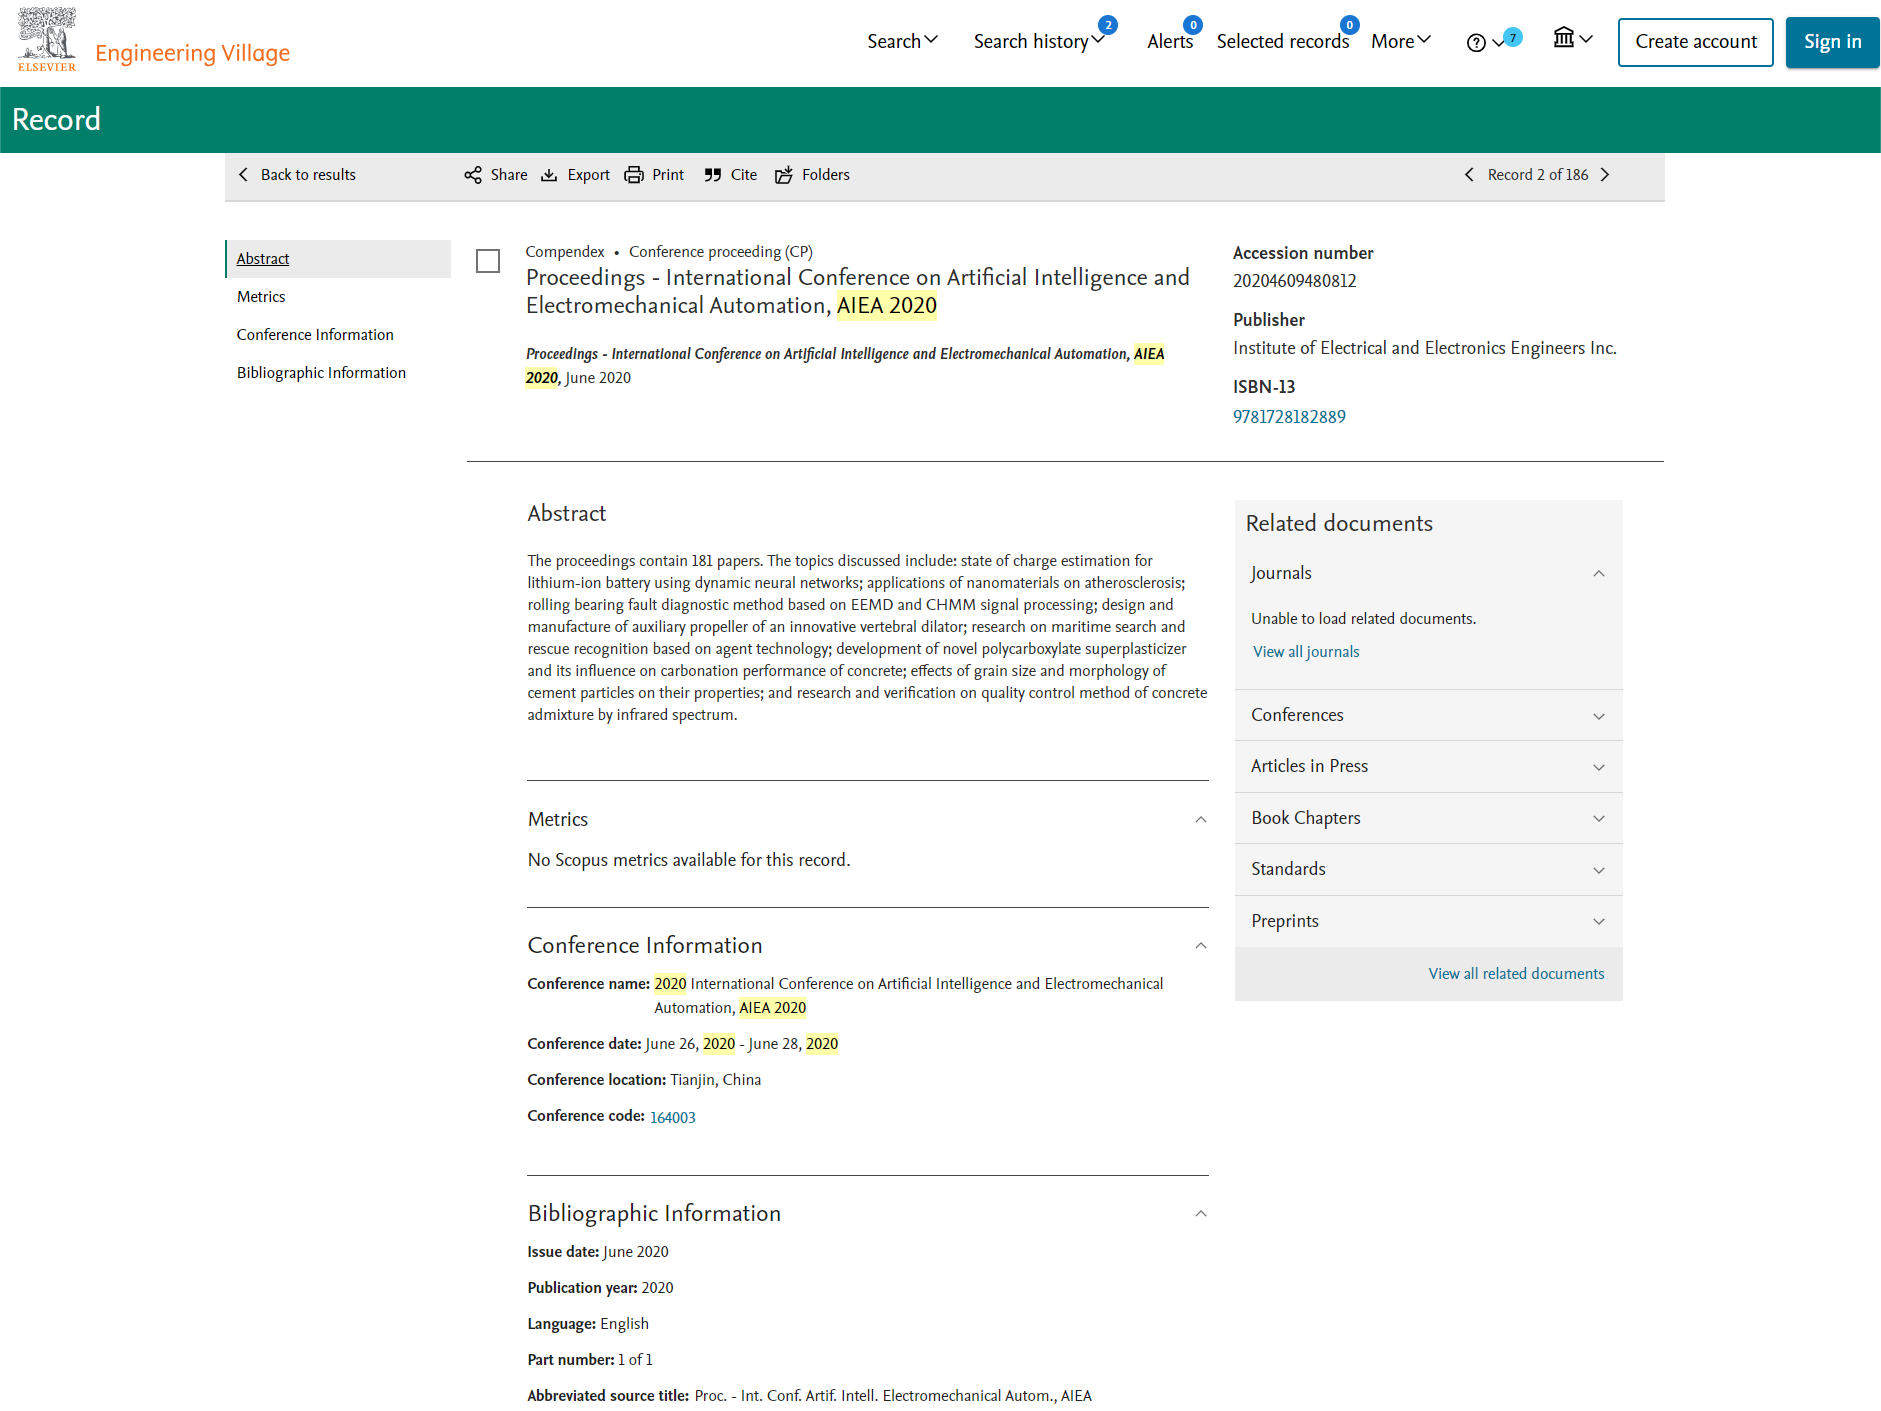Click the Related documents heading
Screen dimensions: 1881x1411
pos(1339,524)
